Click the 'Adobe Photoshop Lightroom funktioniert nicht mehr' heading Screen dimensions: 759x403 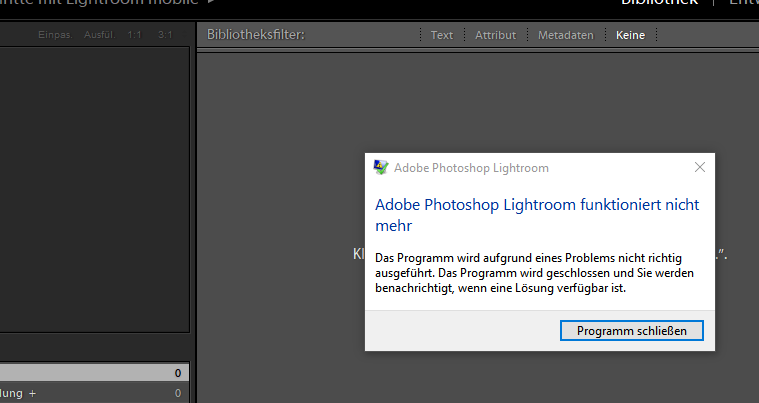tap(537, 215)
